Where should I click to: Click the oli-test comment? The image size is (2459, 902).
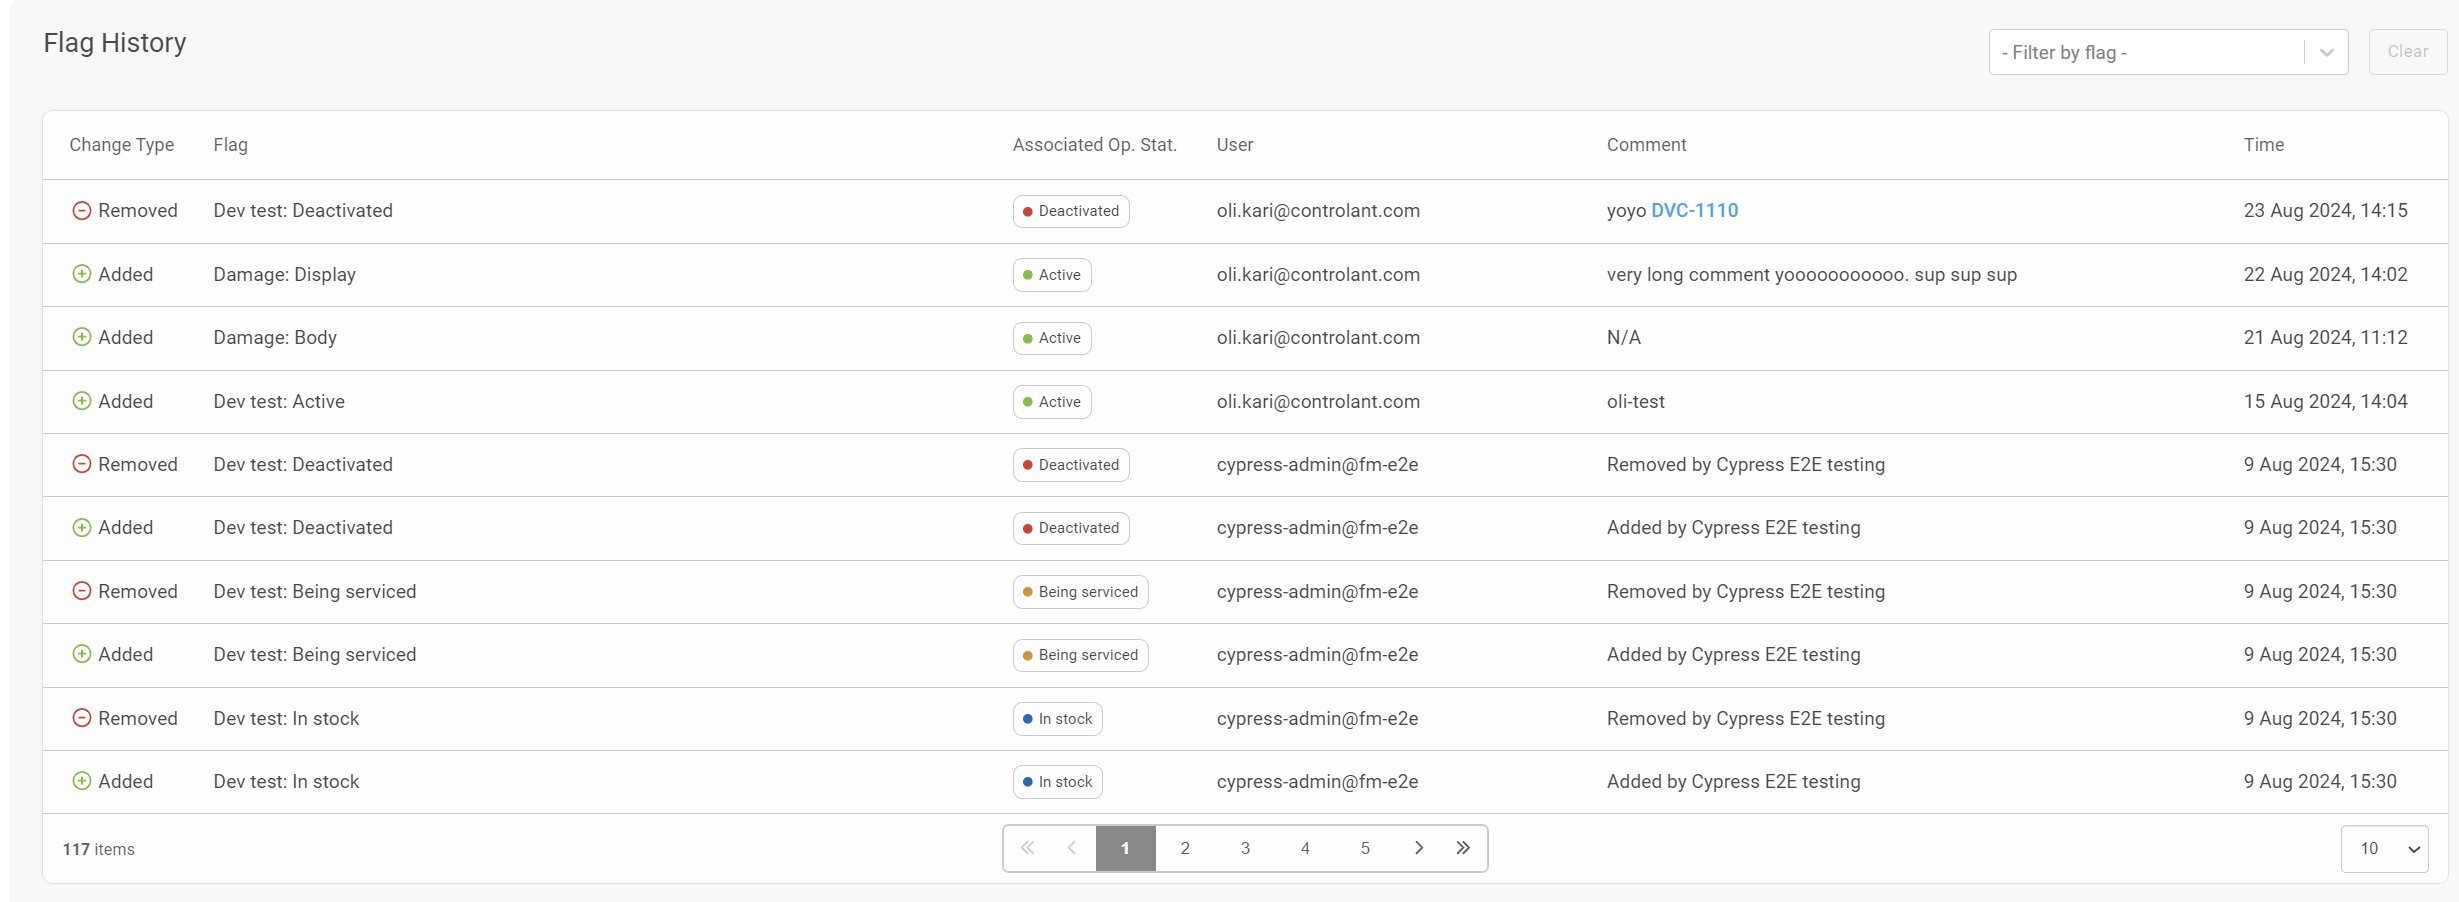pyautogui.click(x=1635, y=401)
